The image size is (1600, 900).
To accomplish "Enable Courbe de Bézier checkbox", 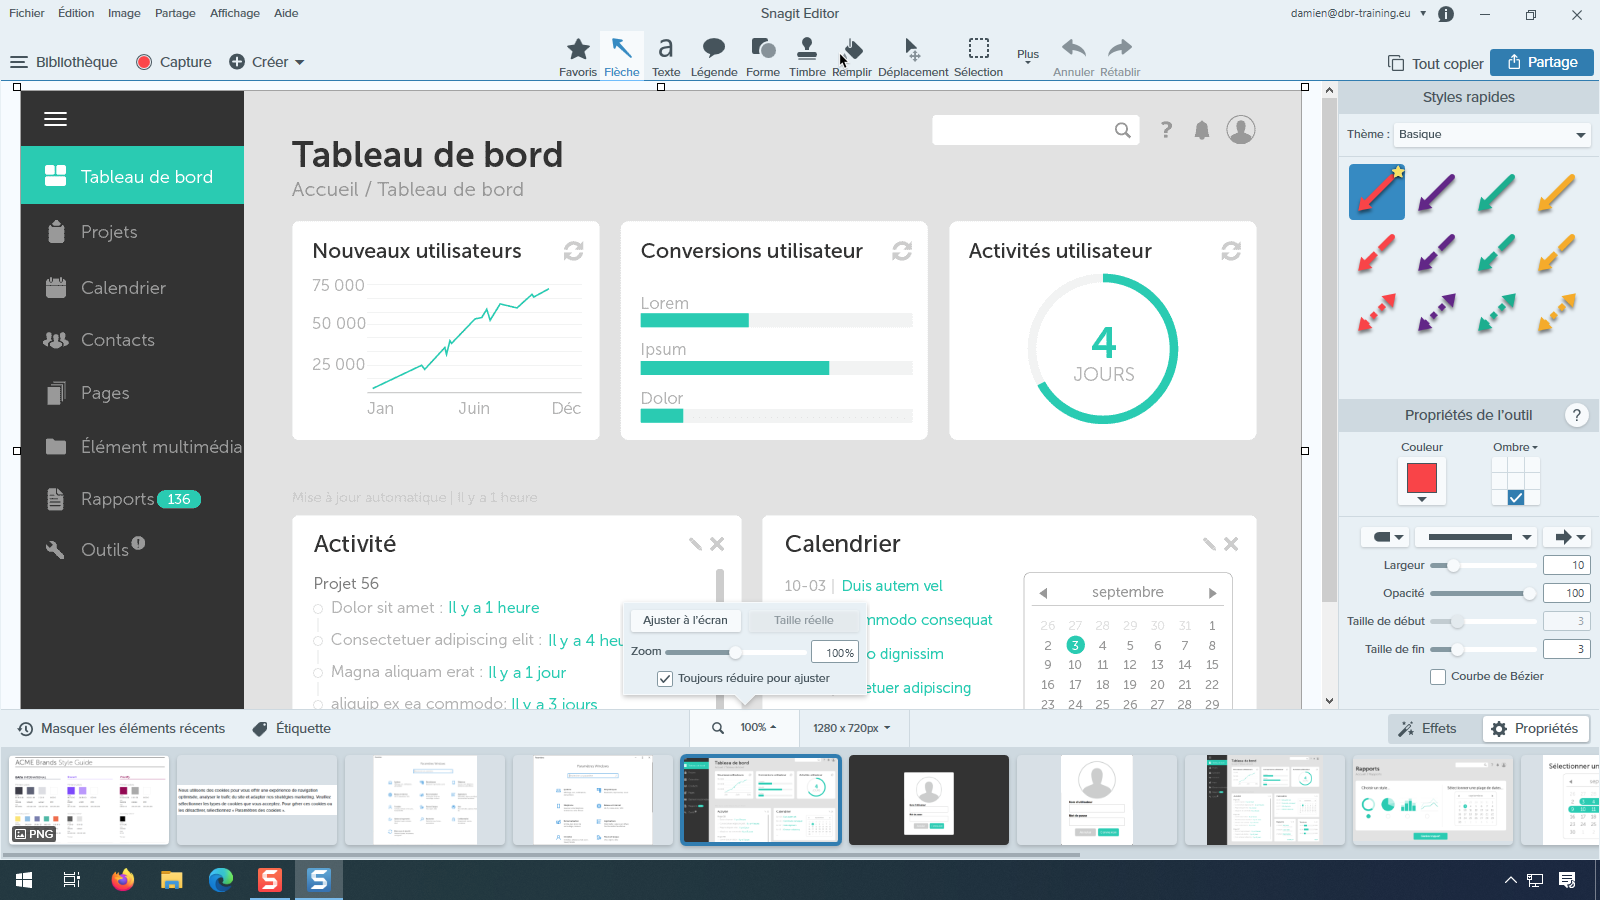I will [x=1438, y=677].
